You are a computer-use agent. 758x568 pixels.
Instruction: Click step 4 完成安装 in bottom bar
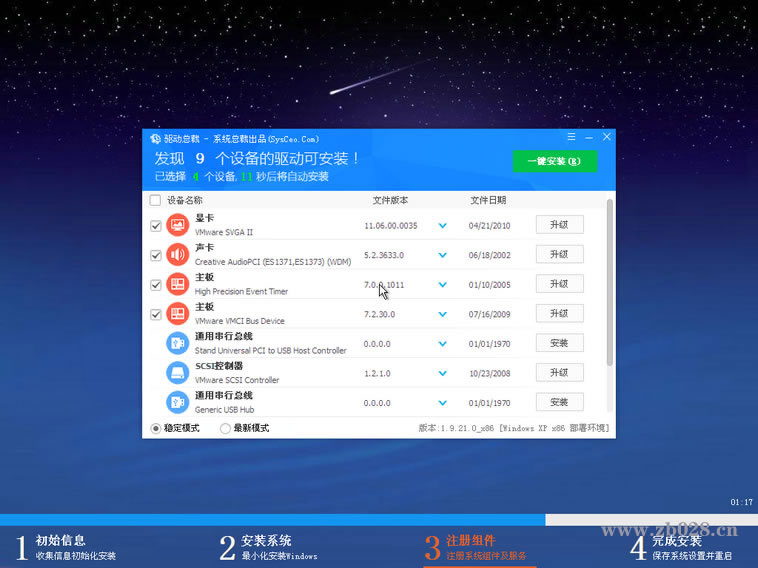click(x=681, y=547)
